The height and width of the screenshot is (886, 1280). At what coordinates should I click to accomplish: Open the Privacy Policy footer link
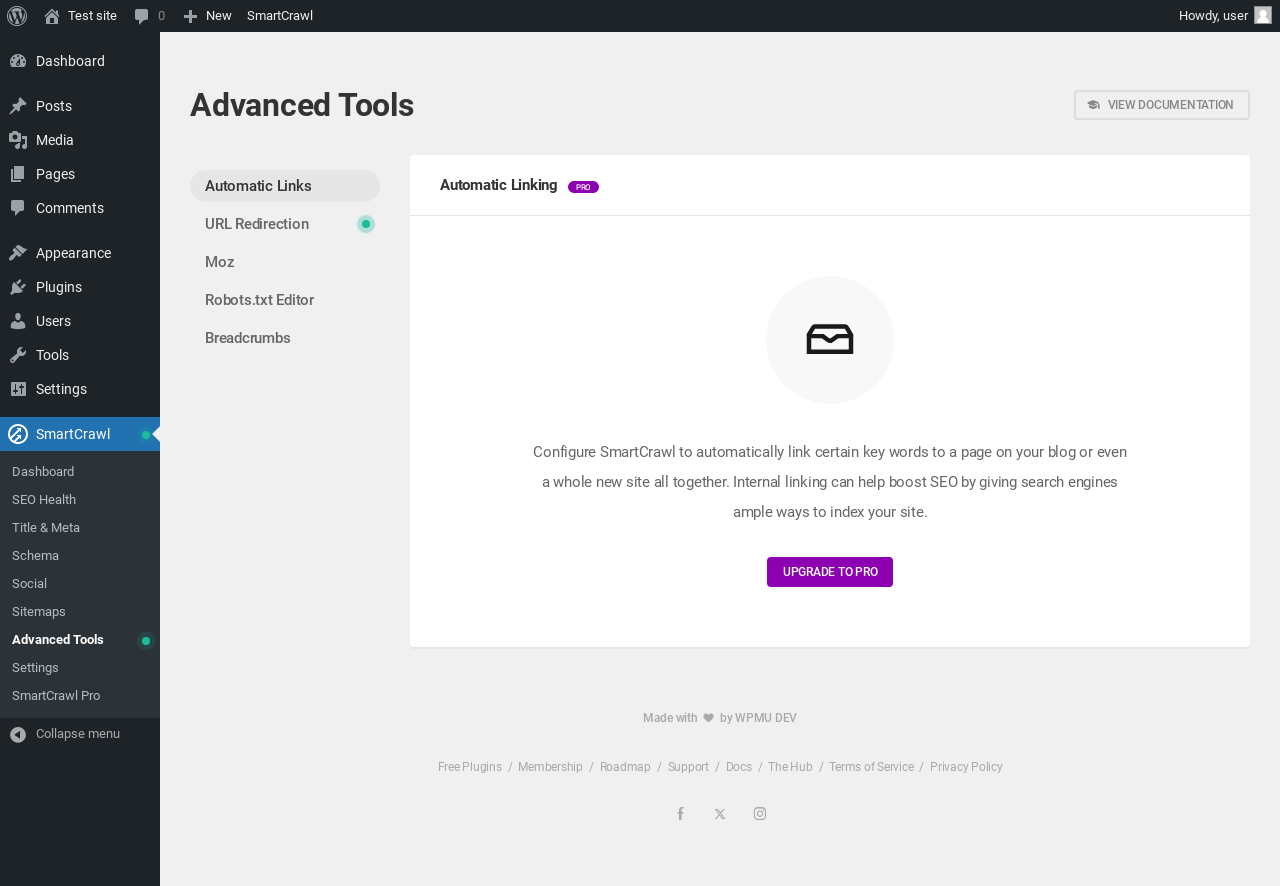(x=966, y=767)
